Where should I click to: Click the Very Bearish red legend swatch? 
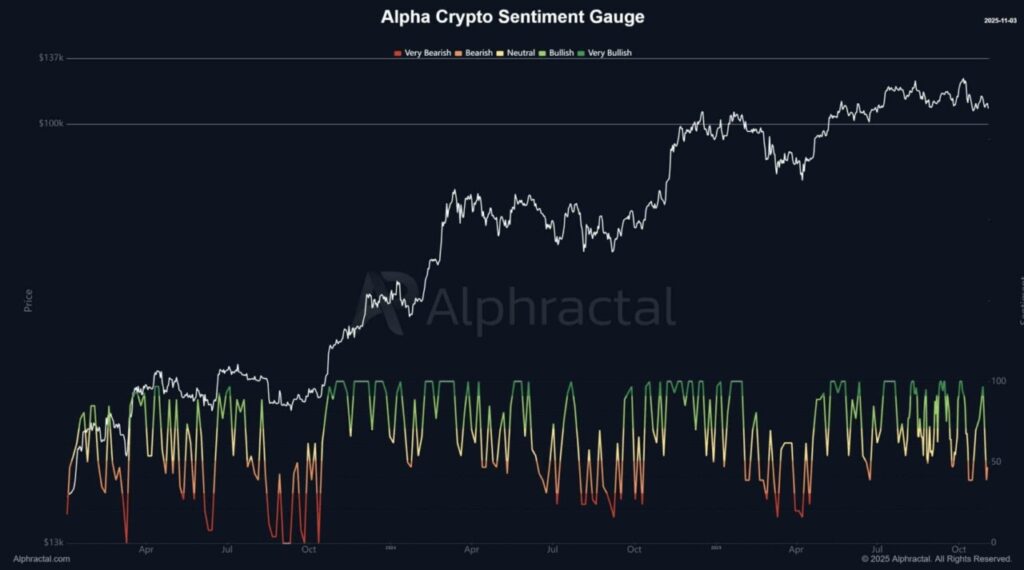[x=398, y=53]
